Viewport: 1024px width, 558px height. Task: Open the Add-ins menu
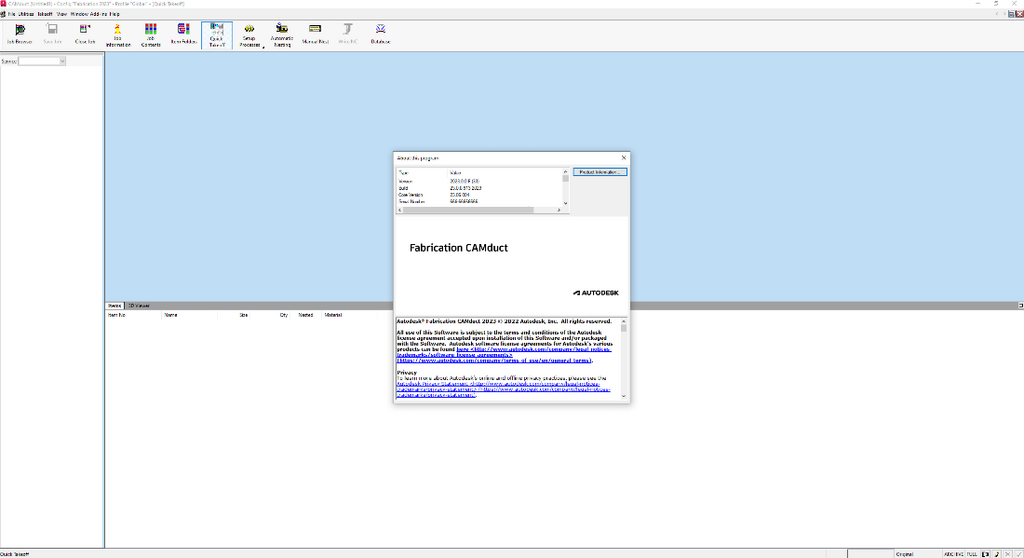tap(99, 14)
